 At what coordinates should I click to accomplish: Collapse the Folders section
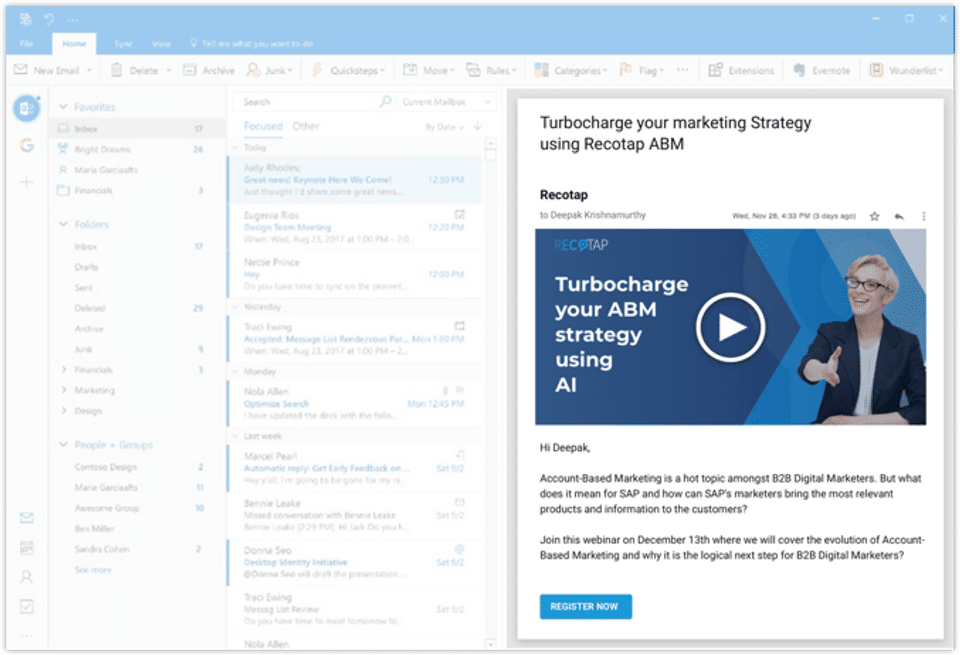click(62, 224)
